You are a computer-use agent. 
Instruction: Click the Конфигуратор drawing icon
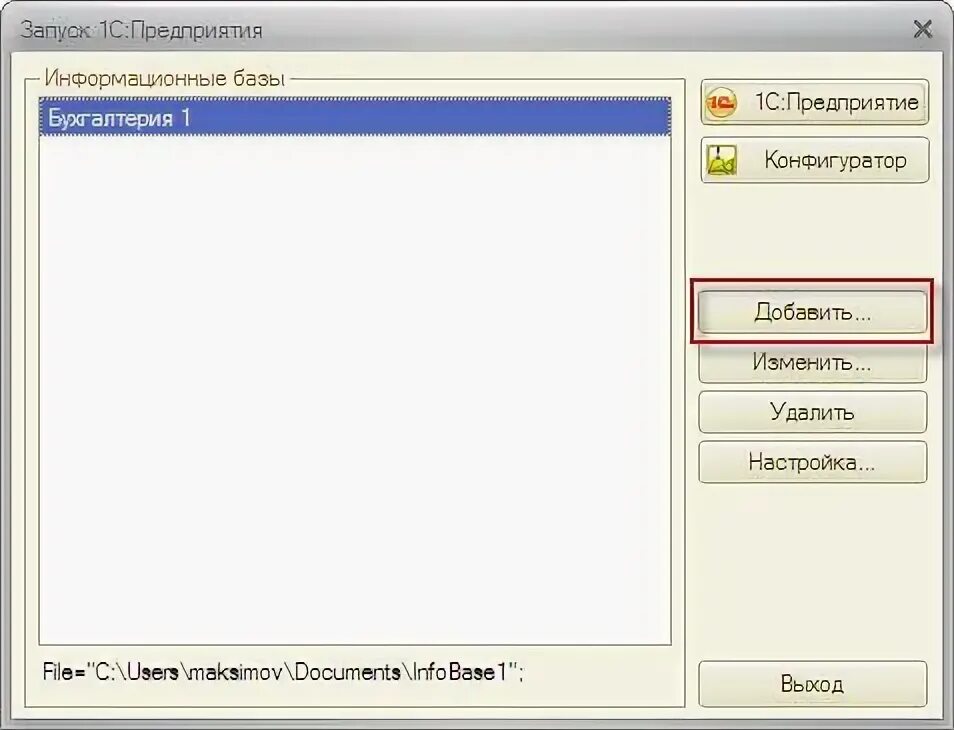722,160
